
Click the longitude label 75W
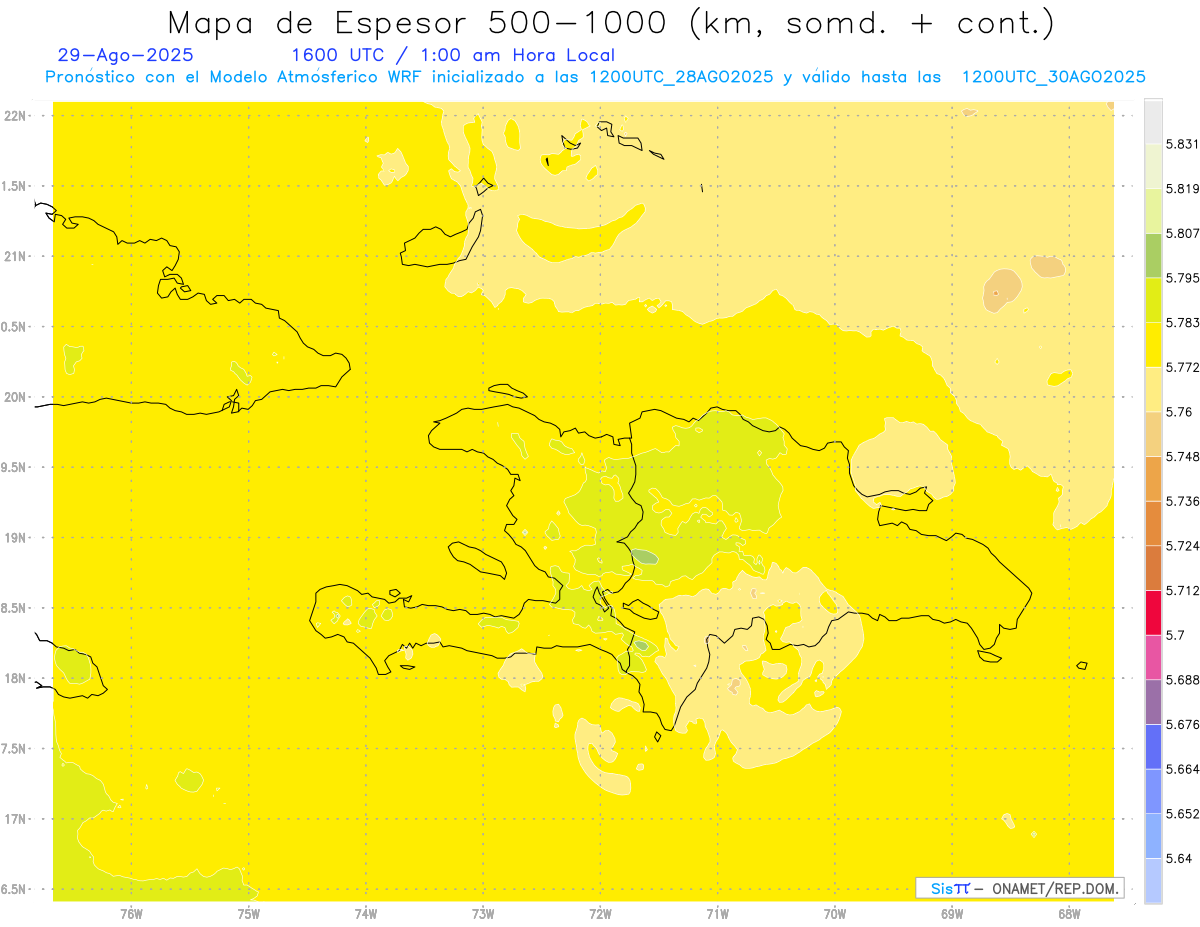click(248, 913)
